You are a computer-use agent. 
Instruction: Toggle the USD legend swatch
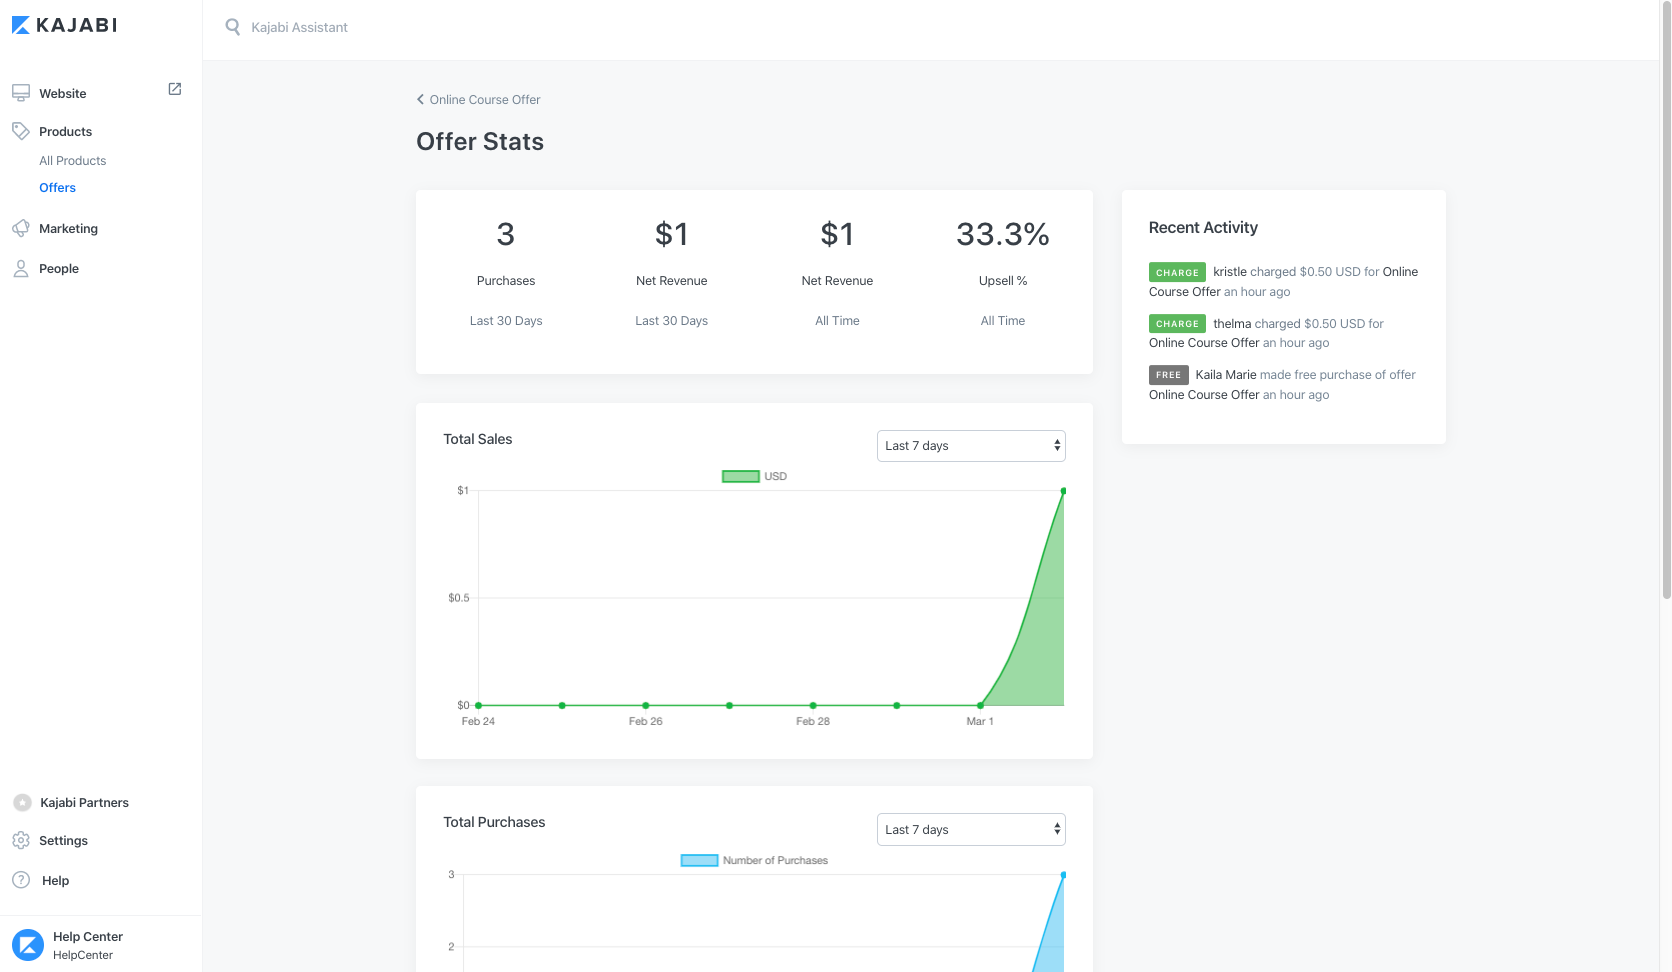click(741, 476)
